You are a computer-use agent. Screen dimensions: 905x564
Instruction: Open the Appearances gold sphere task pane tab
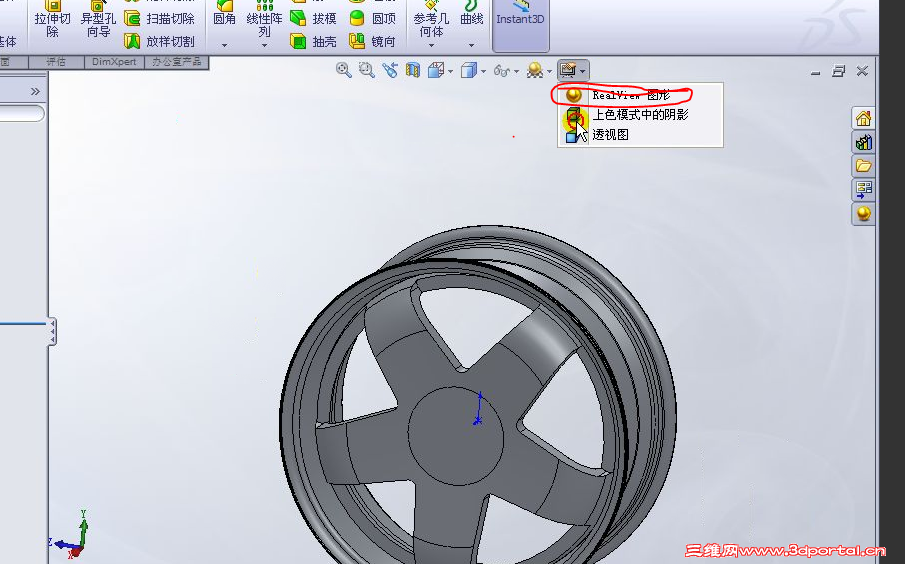tap(863, 214)
